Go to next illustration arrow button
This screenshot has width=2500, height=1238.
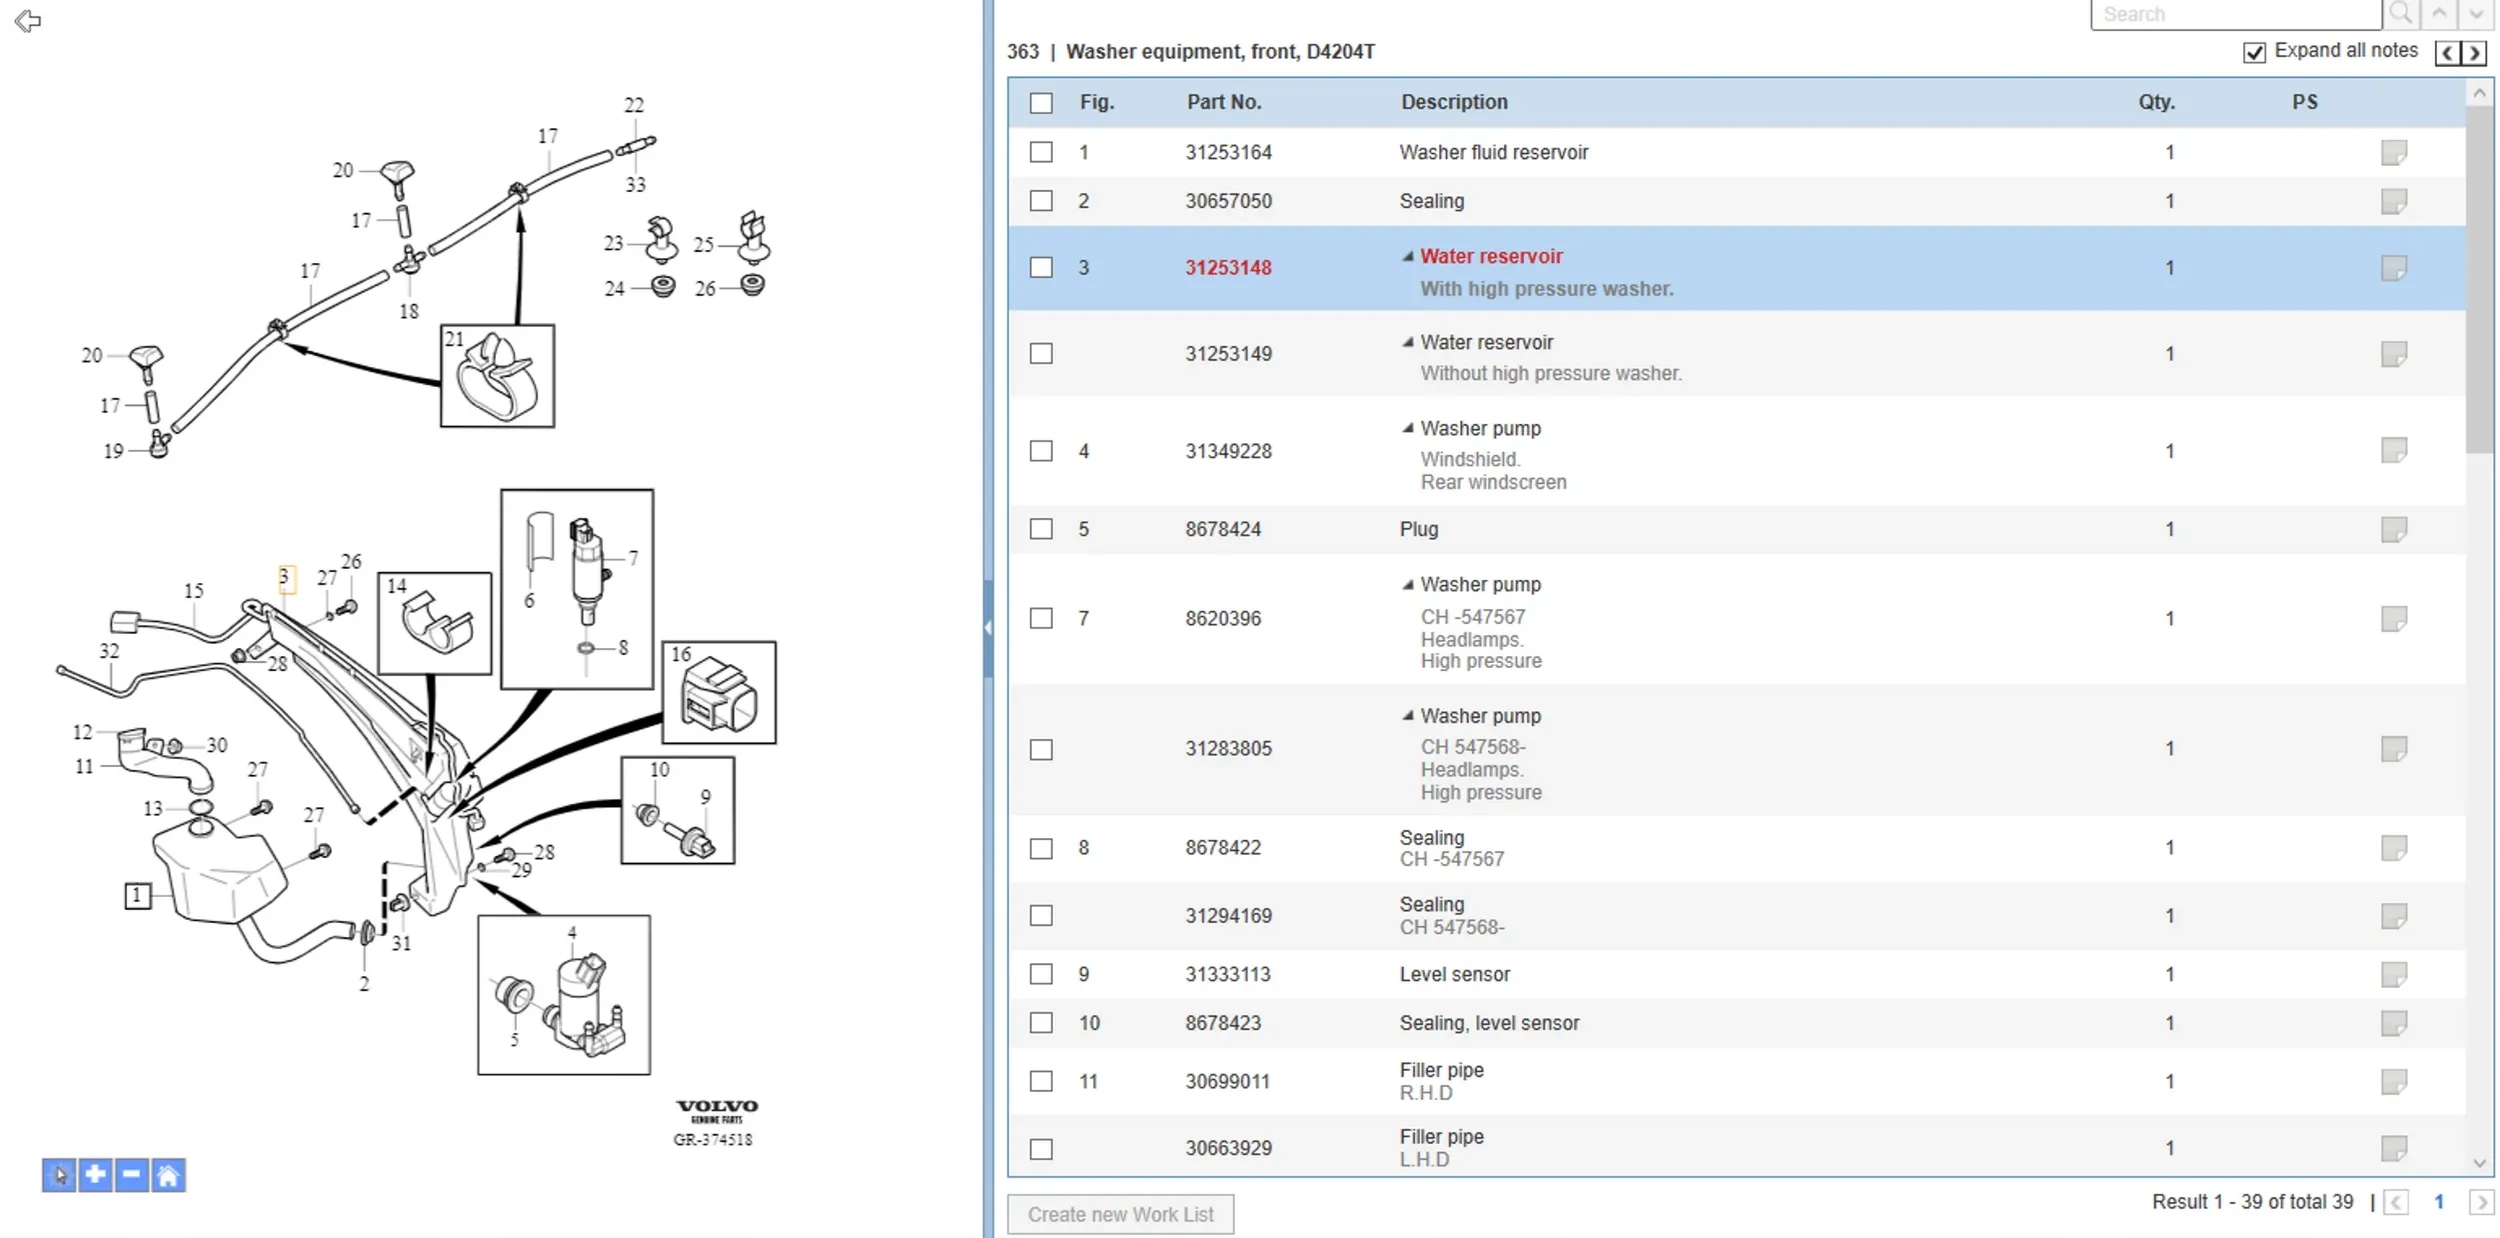point(2474,53)
